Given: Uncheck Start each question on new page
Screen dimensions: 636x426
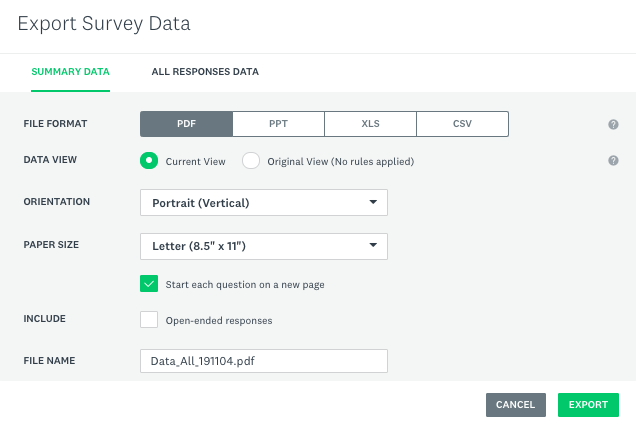Looking at the screenshot, I should pyautogui.click(x=149, y=284).
